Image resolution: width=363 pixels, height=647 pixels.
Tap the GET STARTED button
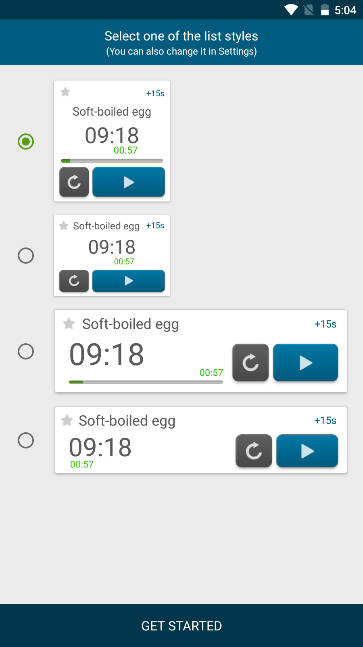click(182, 626)
